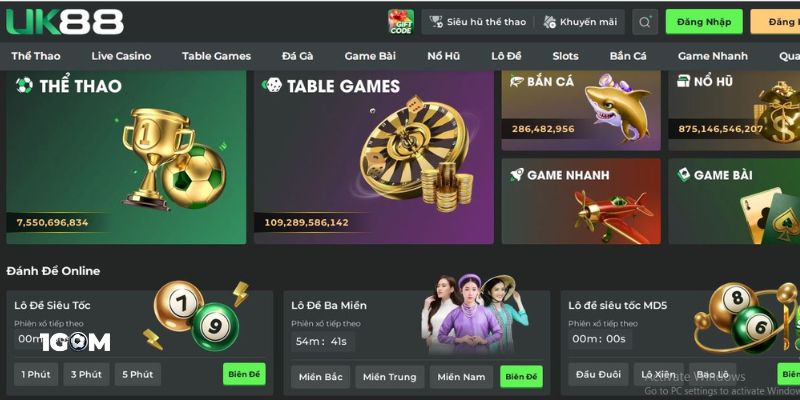The image size is (800, 400).
Task: Click the soccer ball icon next to THỂ THAO
Action: (24, 85)
